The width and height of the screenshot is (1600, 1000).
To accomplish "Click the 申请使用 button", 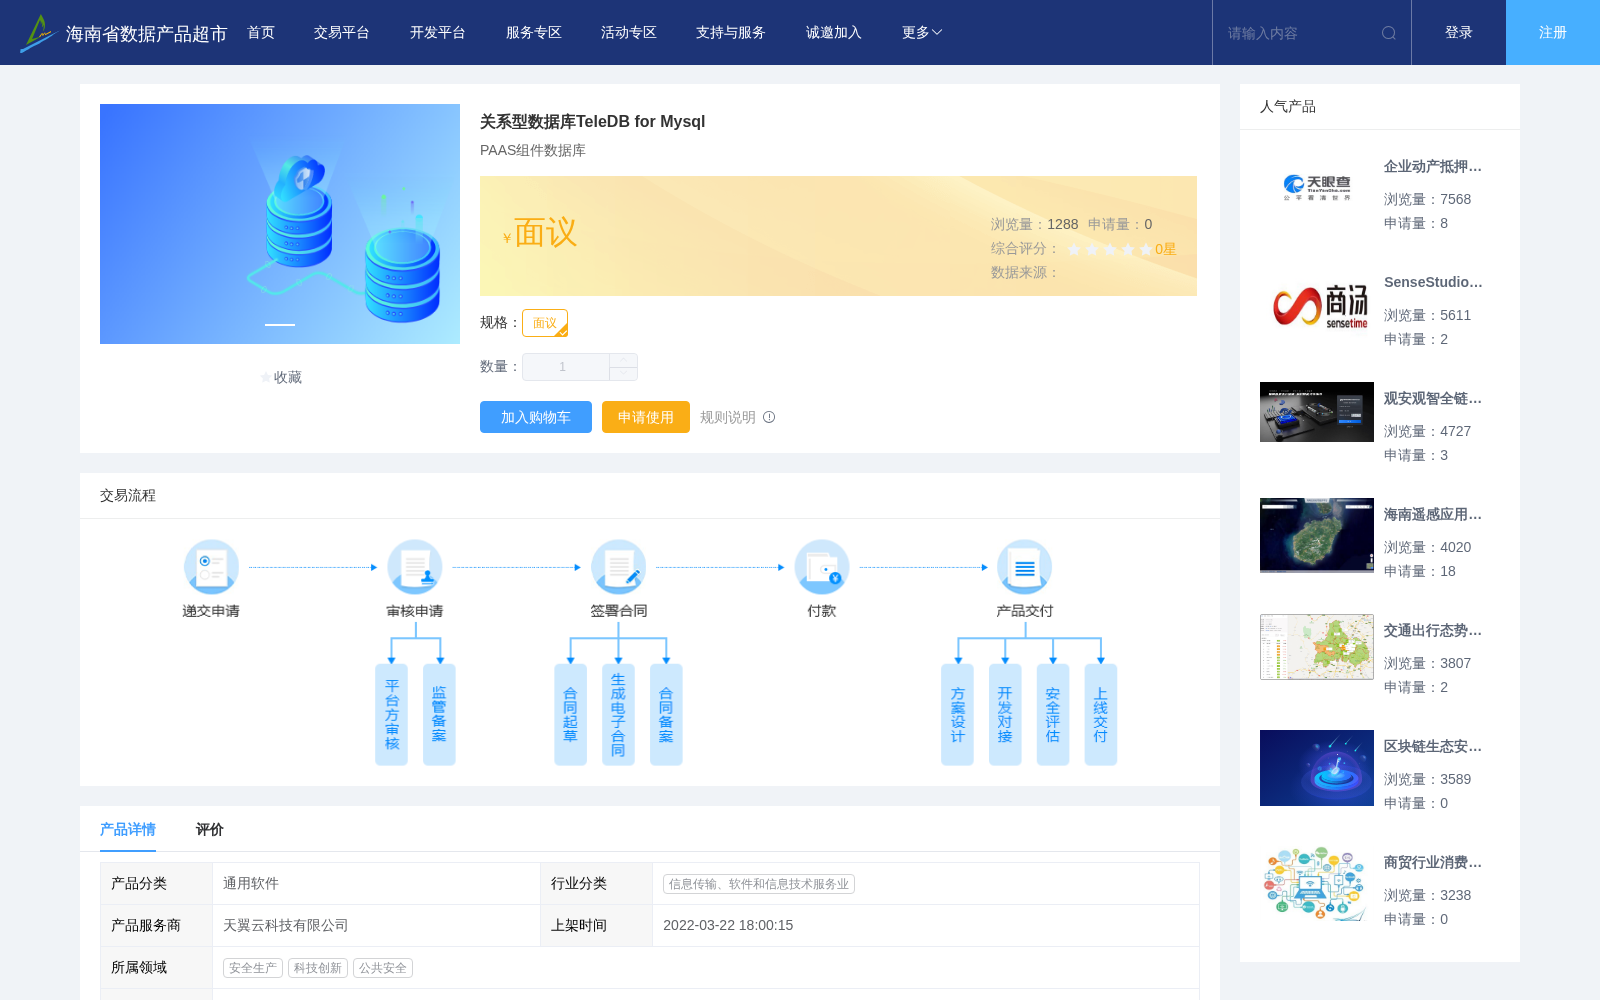I will pos(646,417).
